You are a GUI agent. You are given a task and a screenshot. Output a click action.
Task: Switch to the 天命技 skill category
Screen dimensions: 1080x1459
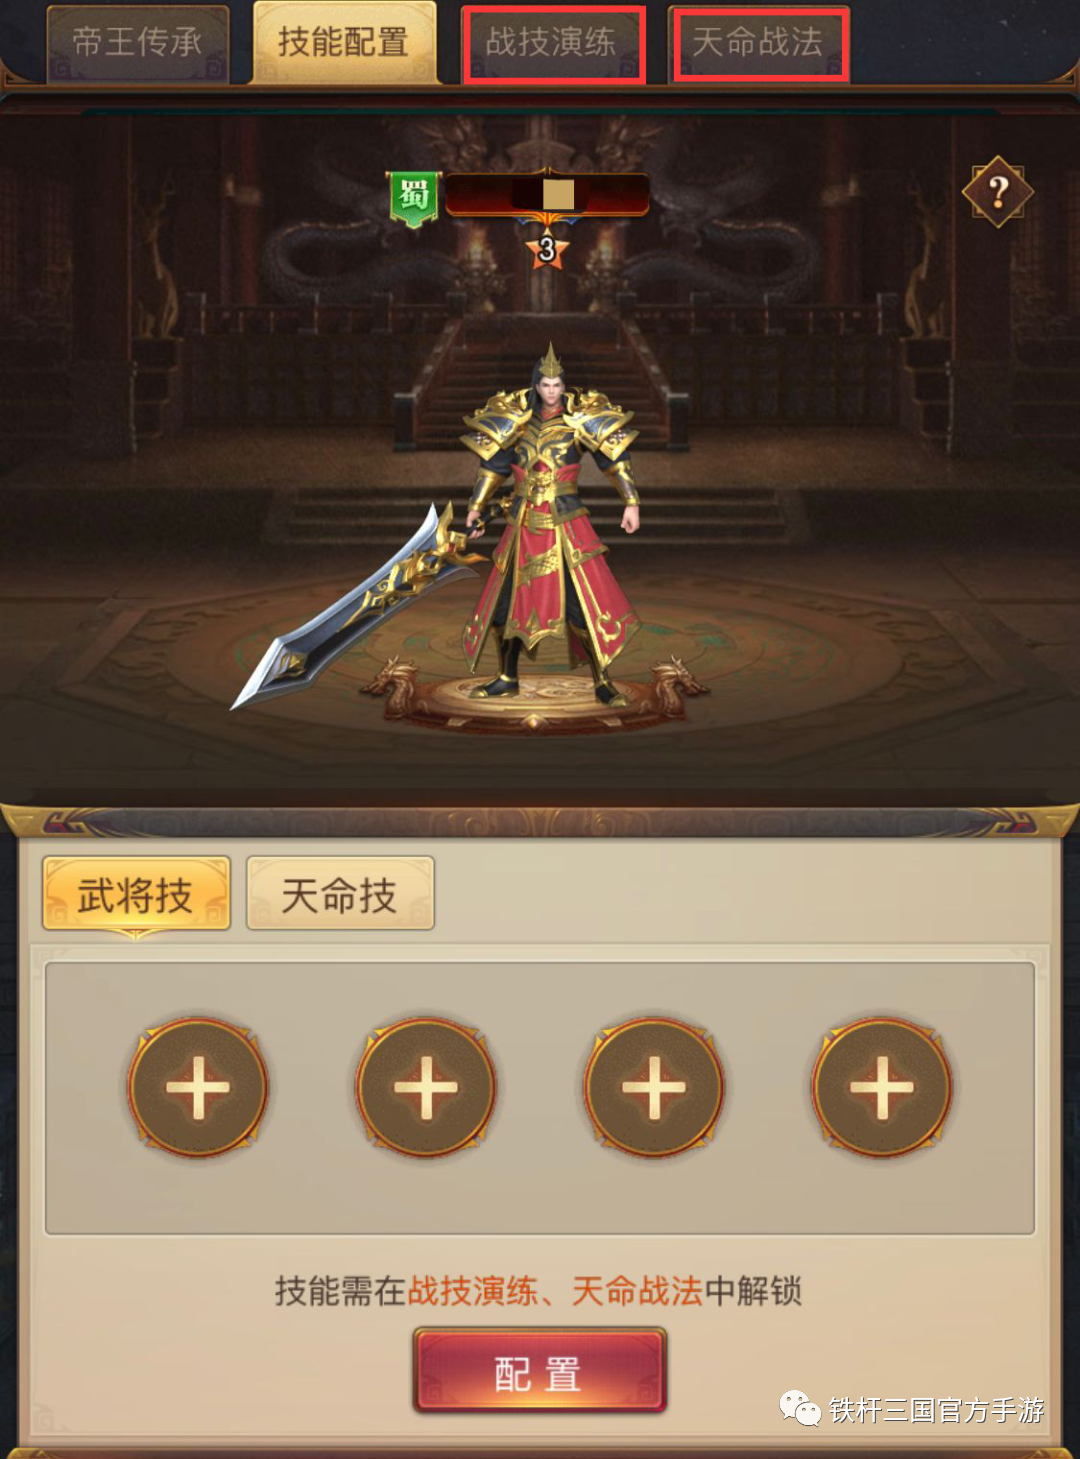340,894
